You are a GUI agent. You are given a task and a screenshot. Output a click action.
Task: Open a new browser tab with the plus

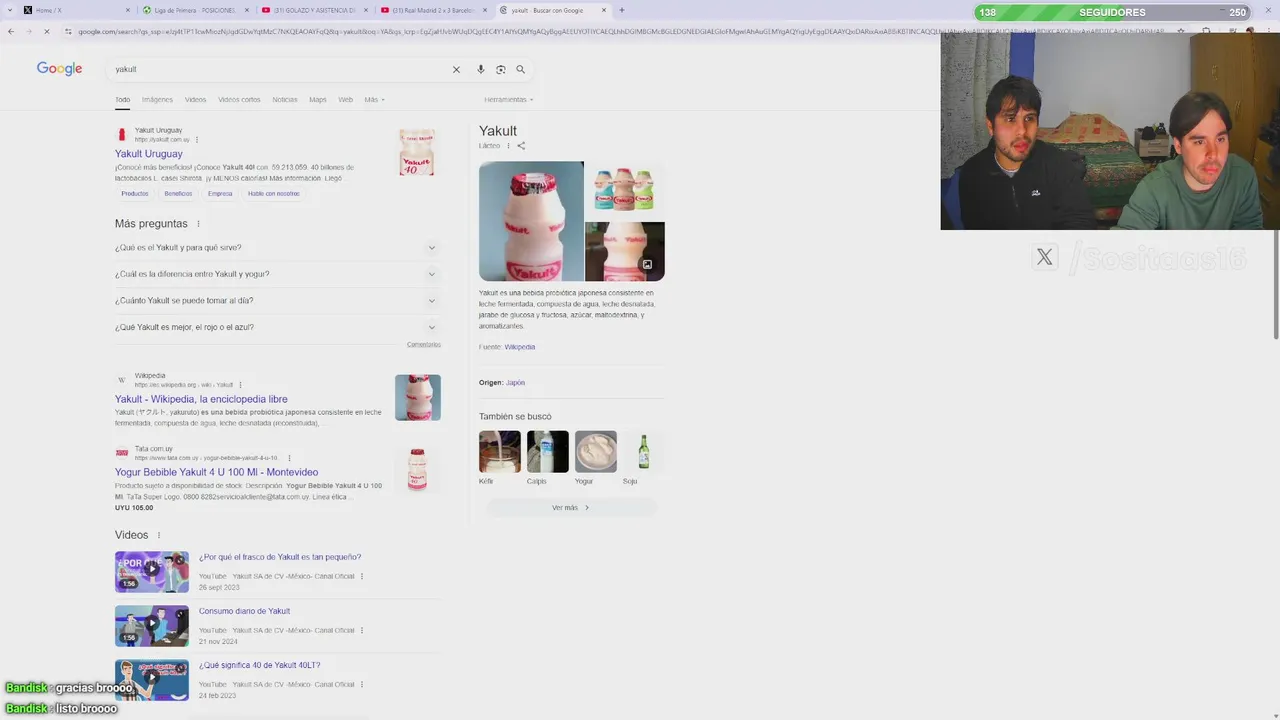pos(621,10)
